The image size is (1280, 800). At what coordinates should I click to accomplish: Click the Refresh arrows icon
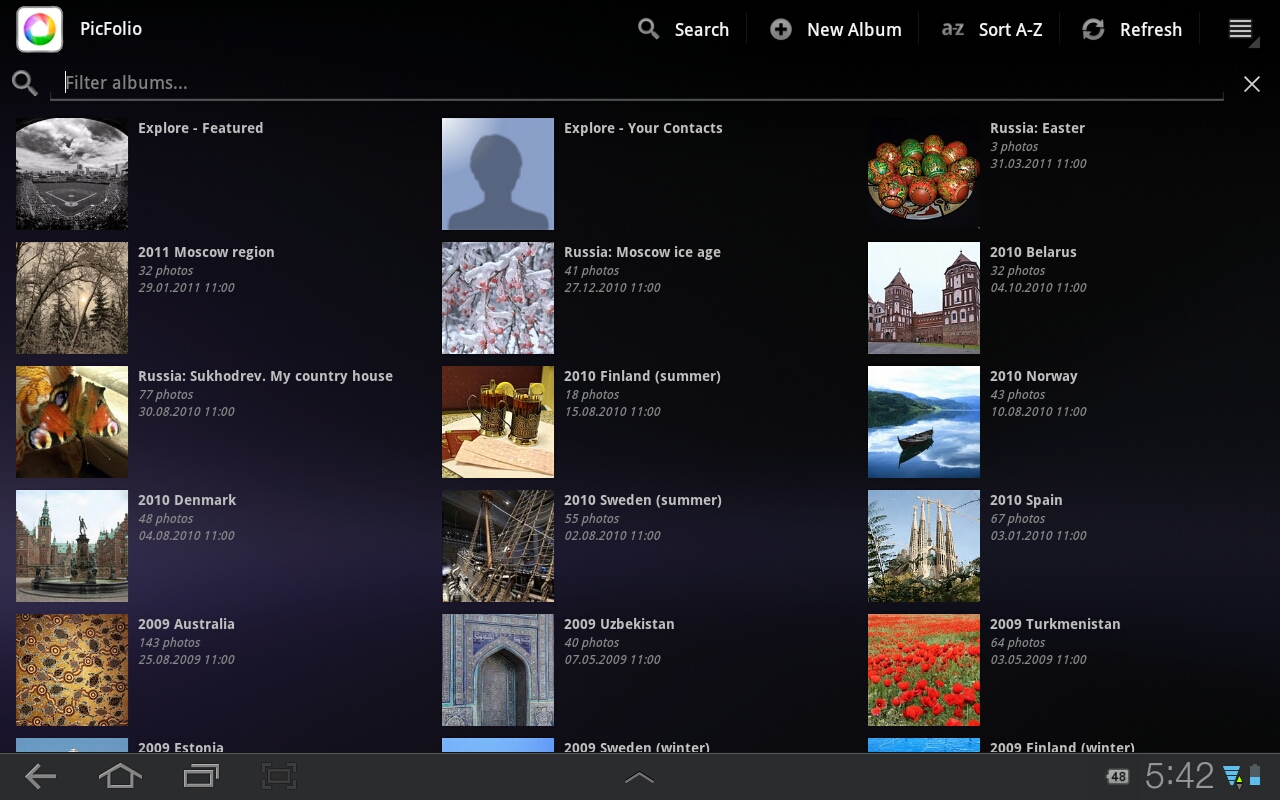[x=1093, y=30]
